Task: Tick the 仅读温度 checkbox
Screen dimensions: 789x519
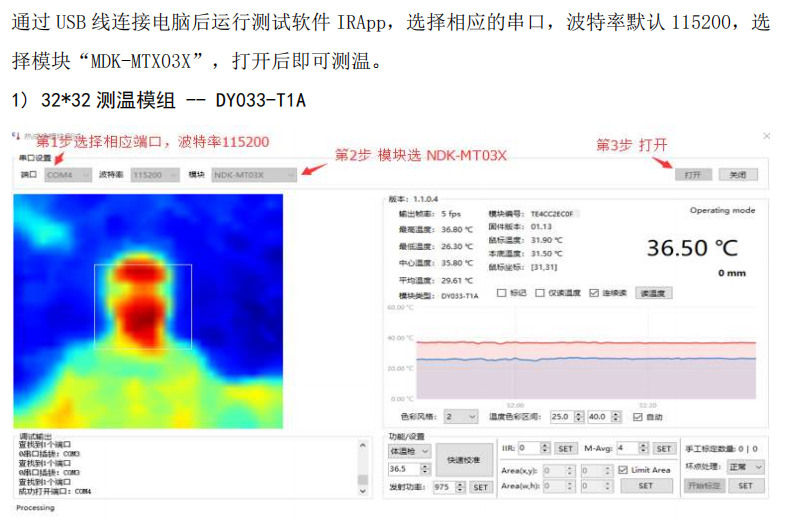Action: coord(541,293)
